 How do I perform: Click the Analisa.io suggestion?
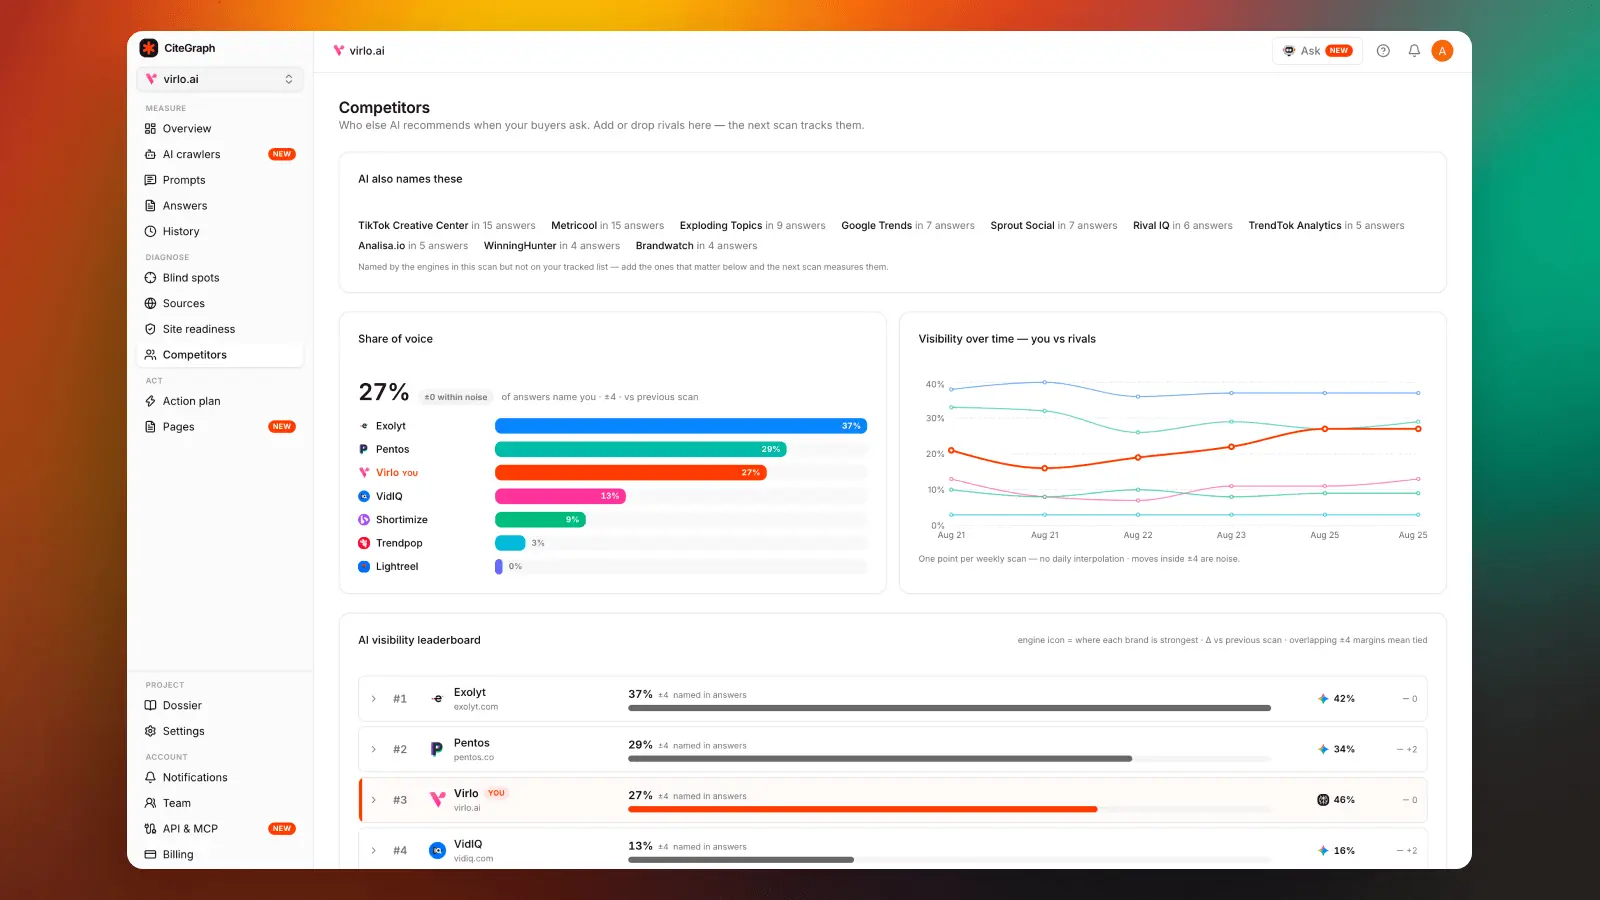click(413, 246)
